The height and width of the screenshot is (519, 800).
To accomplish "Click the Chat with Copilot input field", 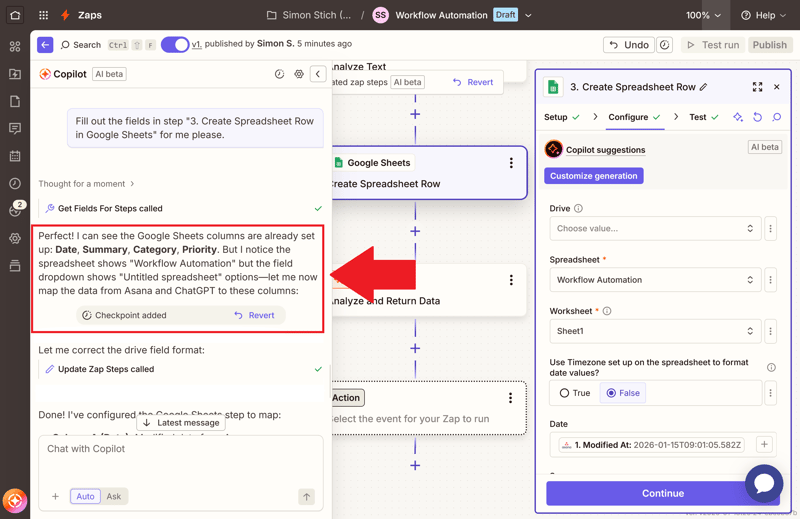I will pyautogui.click(x=180, y=450).
